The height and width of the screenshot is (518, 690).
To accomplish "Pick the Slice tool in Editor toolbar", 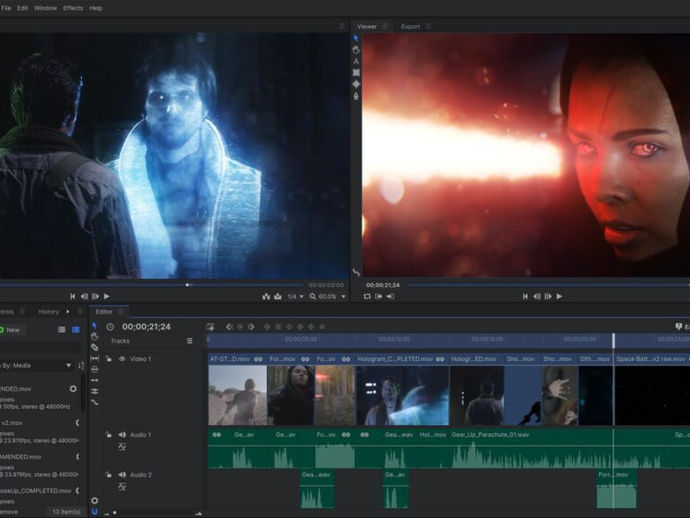I will click(94, 348).
